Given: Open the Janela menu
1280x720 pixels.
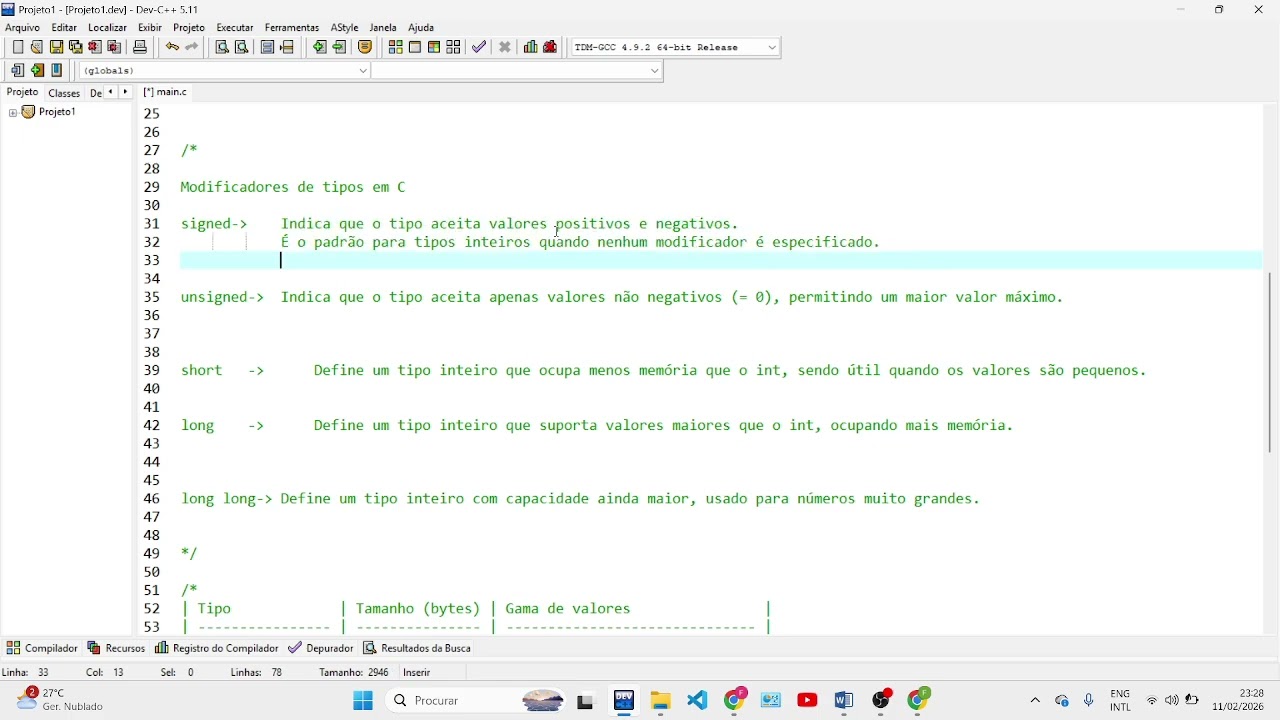Looking at the screenshot, I should [x=383, y=28].
